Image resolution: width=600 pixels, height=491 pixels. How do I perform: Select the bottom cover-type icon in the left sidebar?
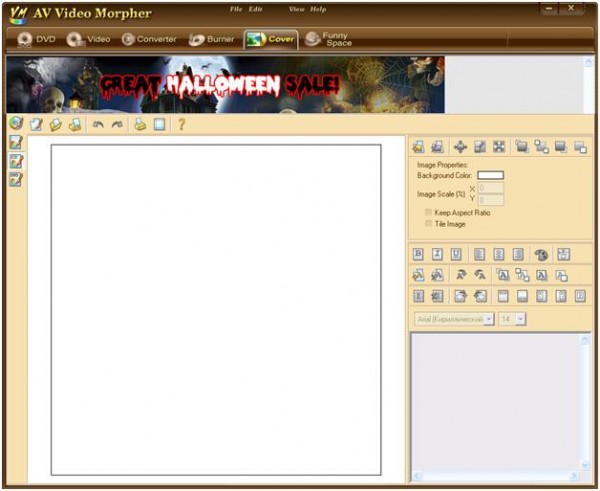(x=16, y=179)
